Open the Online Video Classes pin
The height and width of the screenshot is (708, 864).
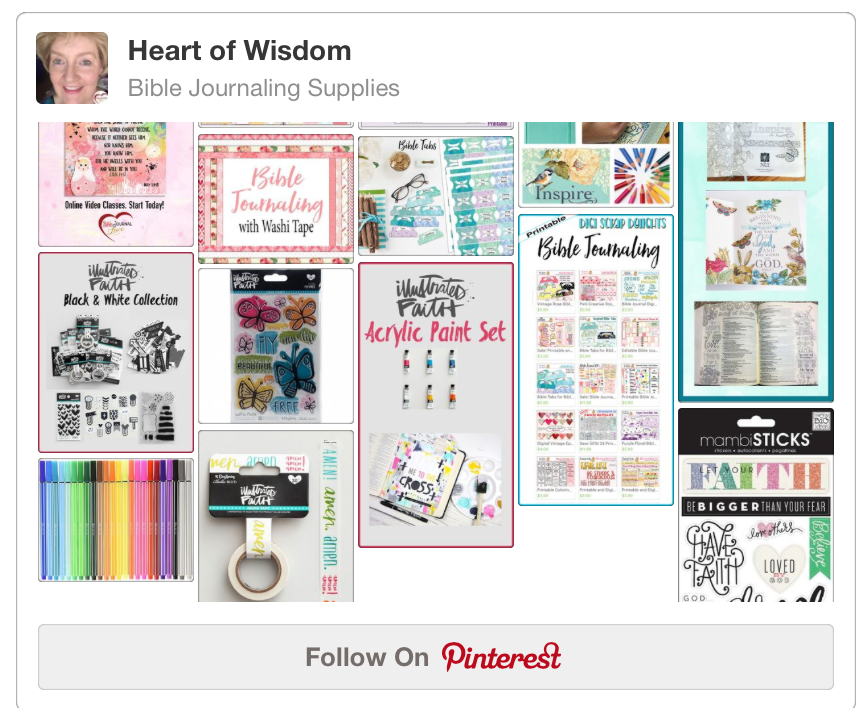coord(116,184)
